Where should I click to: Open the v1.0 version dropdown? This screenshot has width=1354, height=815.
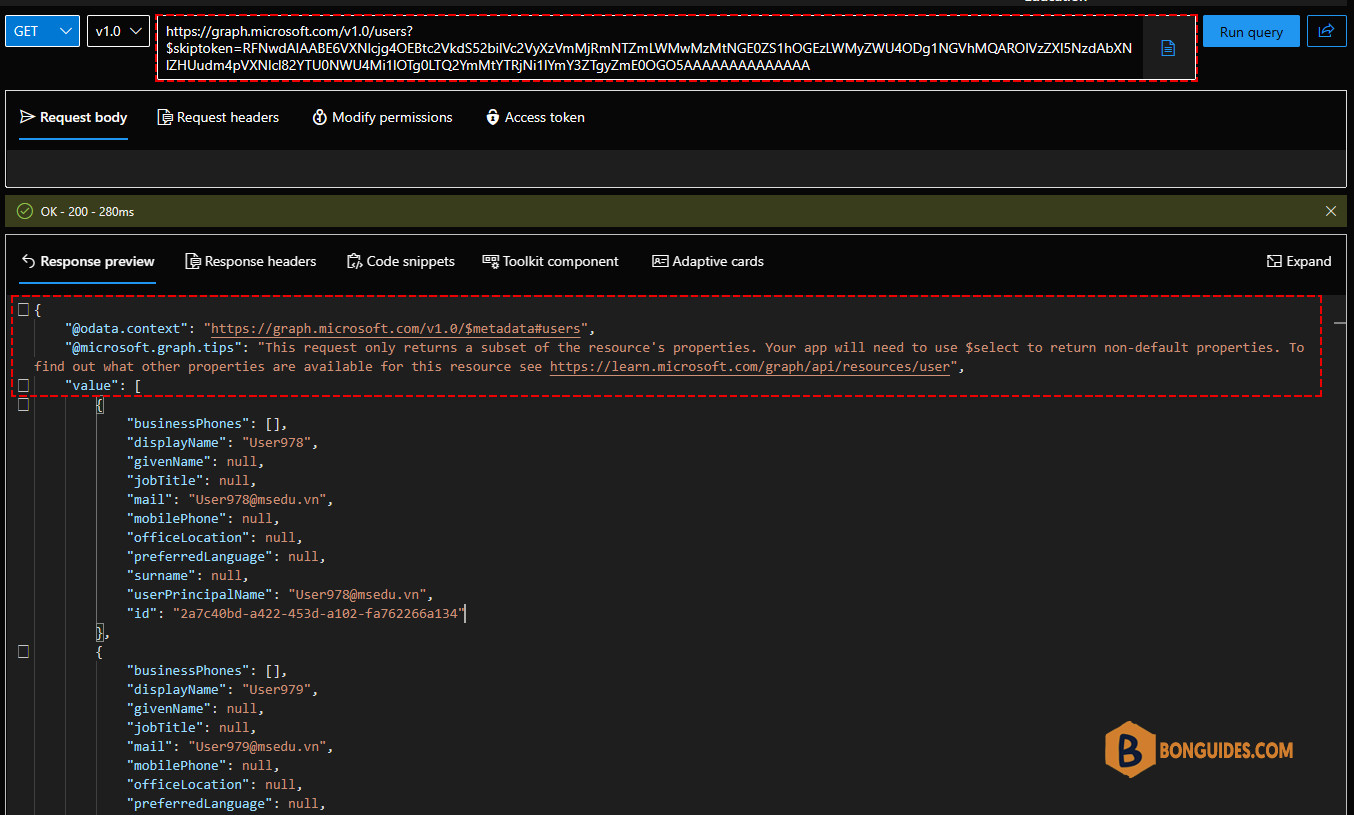pos(119,31)
